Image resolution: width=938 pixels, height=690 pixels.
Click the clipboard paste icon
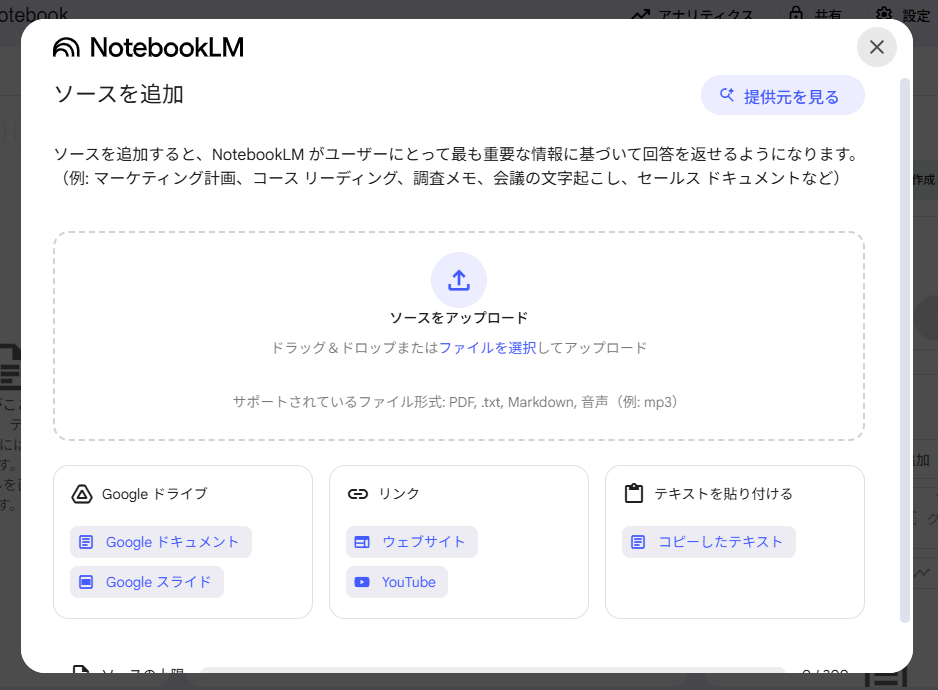click(x=634, y=494)
